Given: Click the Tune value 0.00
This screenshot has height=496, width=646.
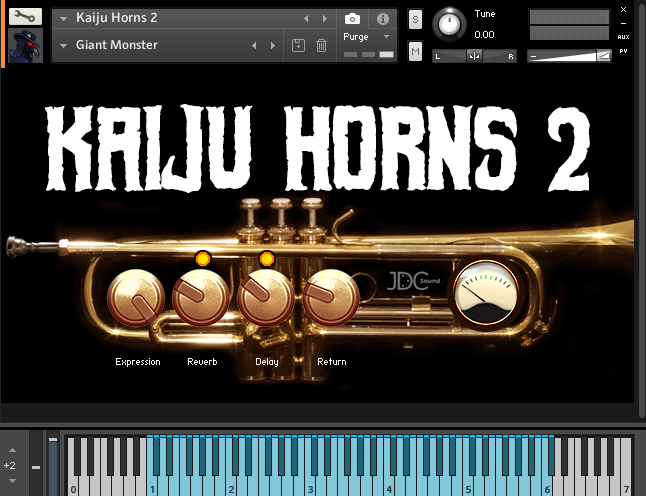Looking at the screenshot, I should 484,35.
